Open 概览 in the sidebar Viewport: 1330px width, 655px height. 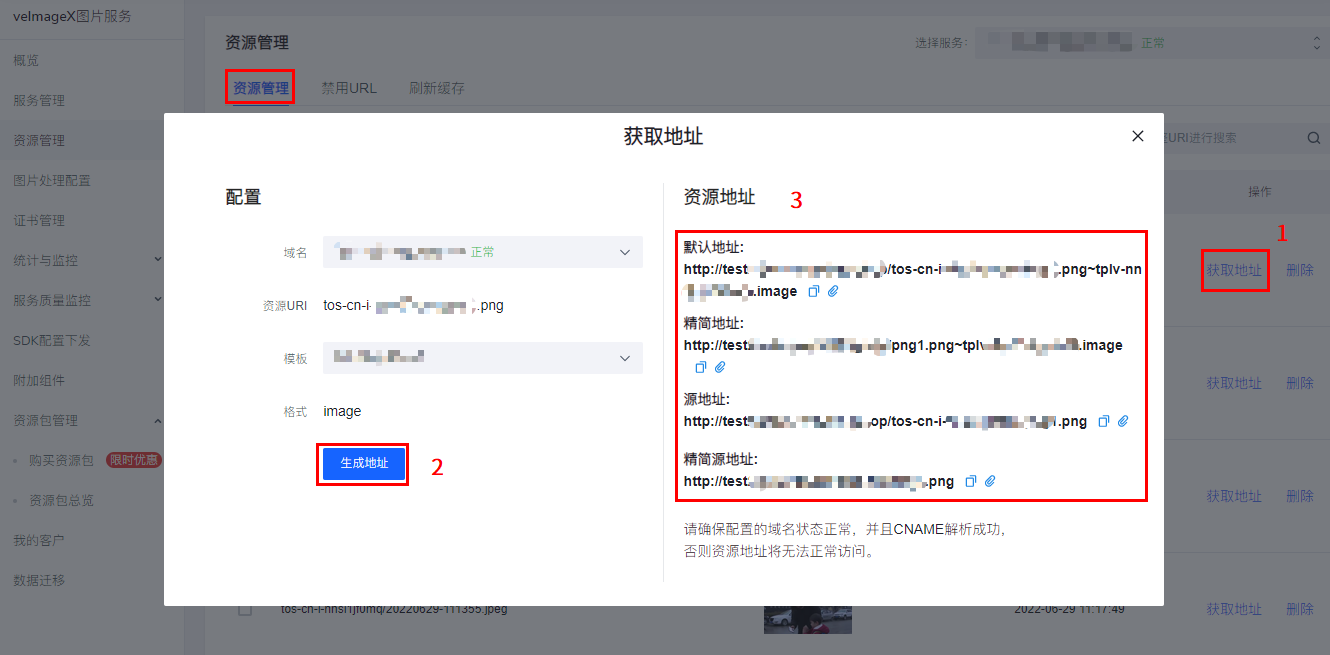click(x=26, y=60)
